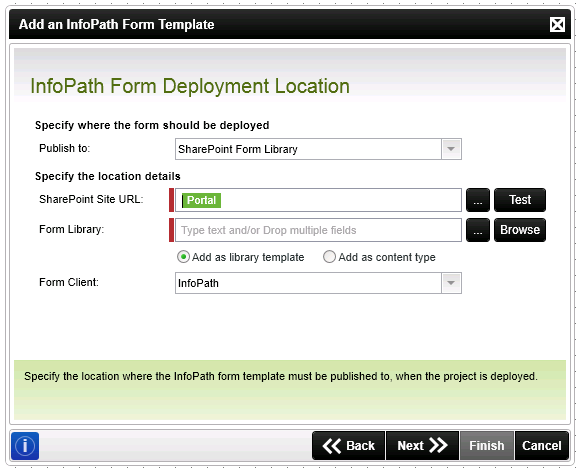The image size is (578, 471).
Task: Click the blue info help icon
Action: (25, 446)
